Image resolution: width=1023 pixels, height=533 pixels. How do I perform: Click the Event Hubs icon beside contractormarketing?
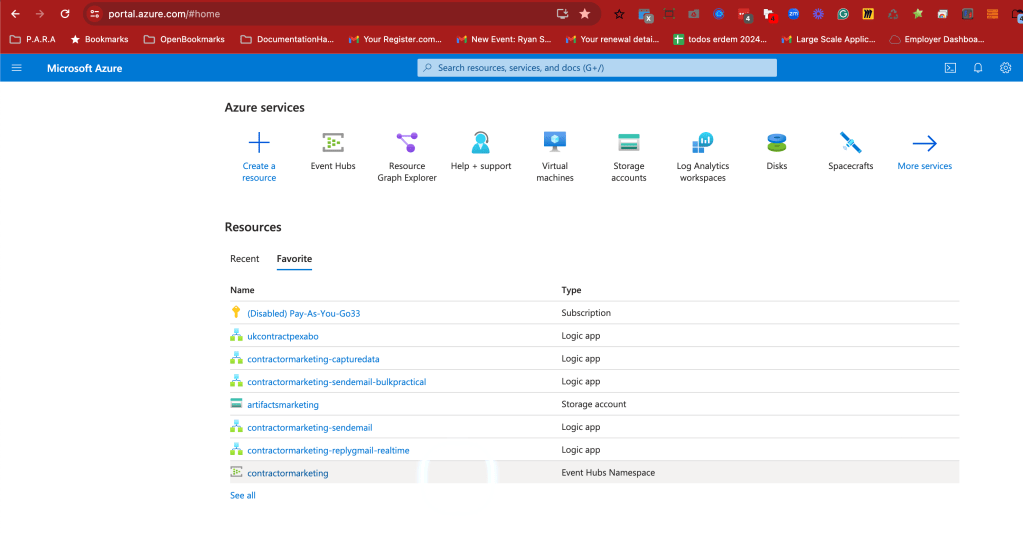tap(236, 472)
